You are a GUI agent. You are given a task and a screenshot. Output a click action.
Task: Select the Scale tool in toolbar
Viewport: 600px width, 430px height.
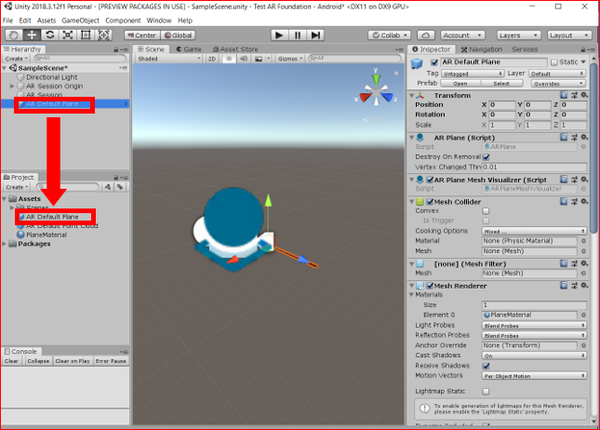pos(68,35)
